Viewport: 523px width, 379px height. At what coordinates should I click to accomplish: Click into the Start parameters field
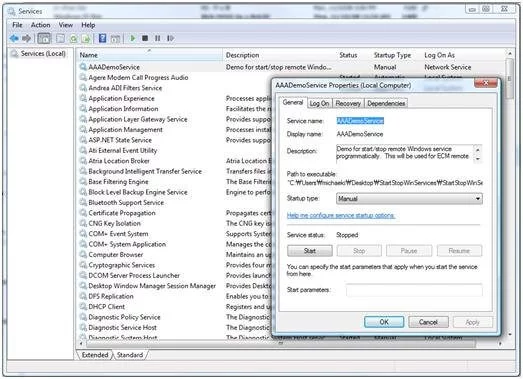(x=414, y=290)
